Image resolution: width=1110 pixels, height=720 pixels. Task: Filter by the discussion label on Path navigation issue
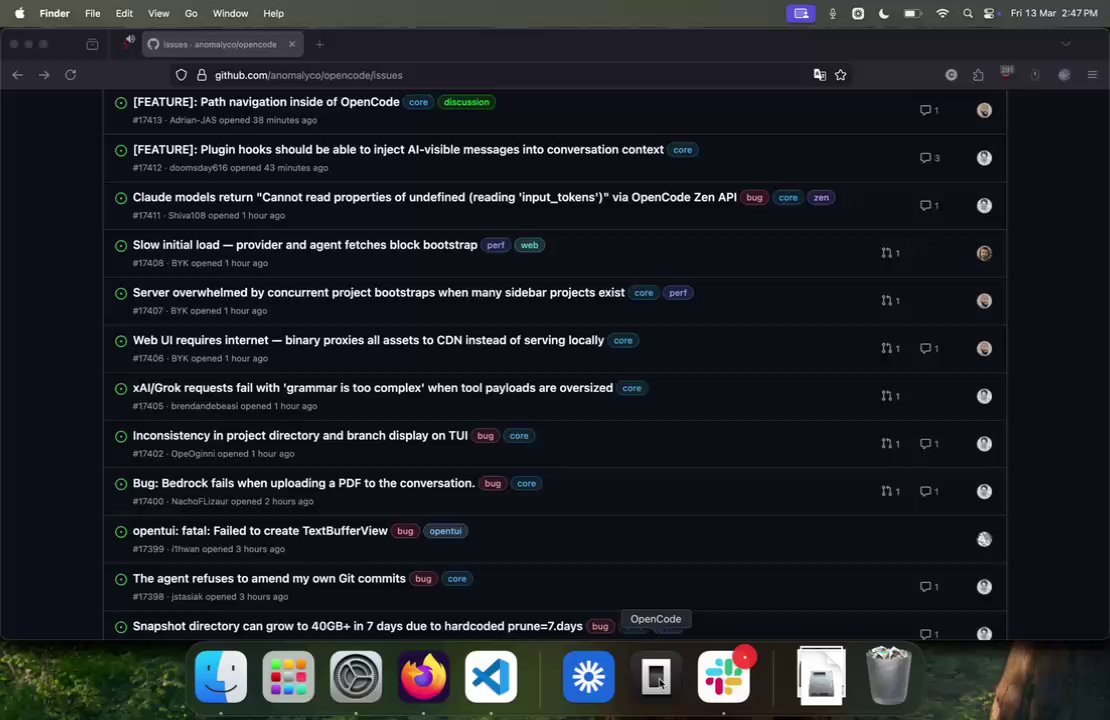pos(466,102)
